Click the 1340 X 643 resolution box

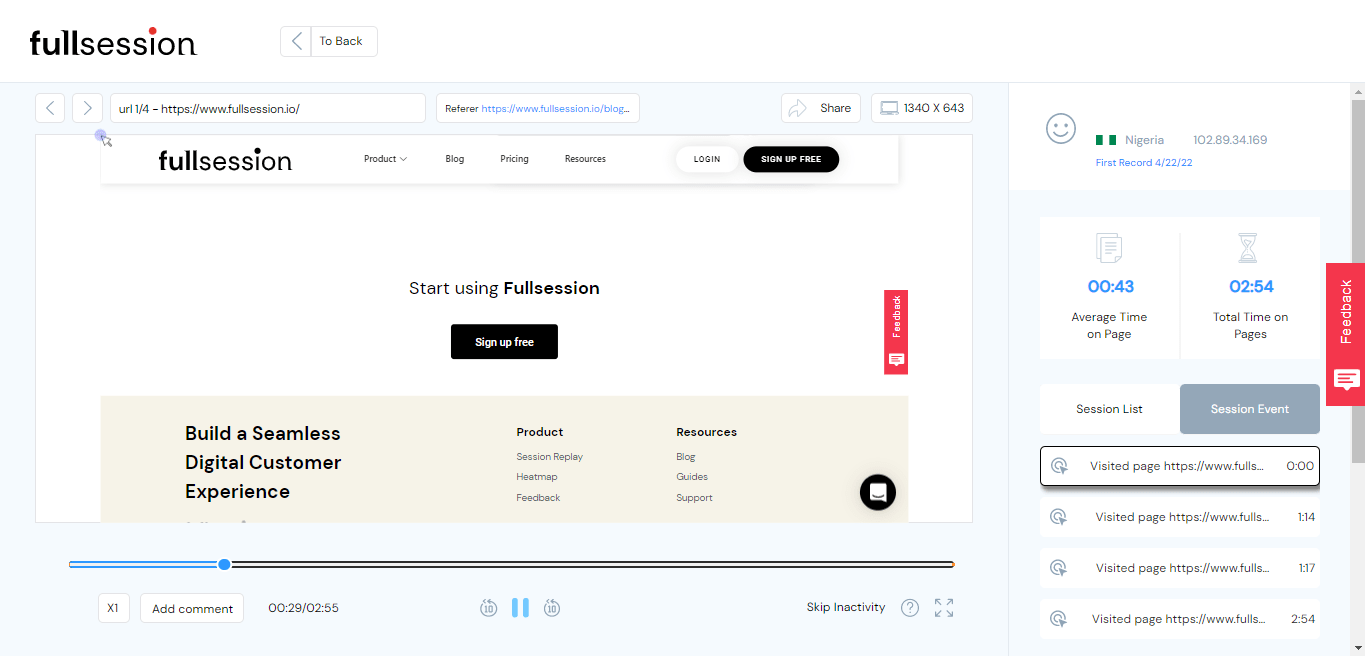tap(922, 108)
